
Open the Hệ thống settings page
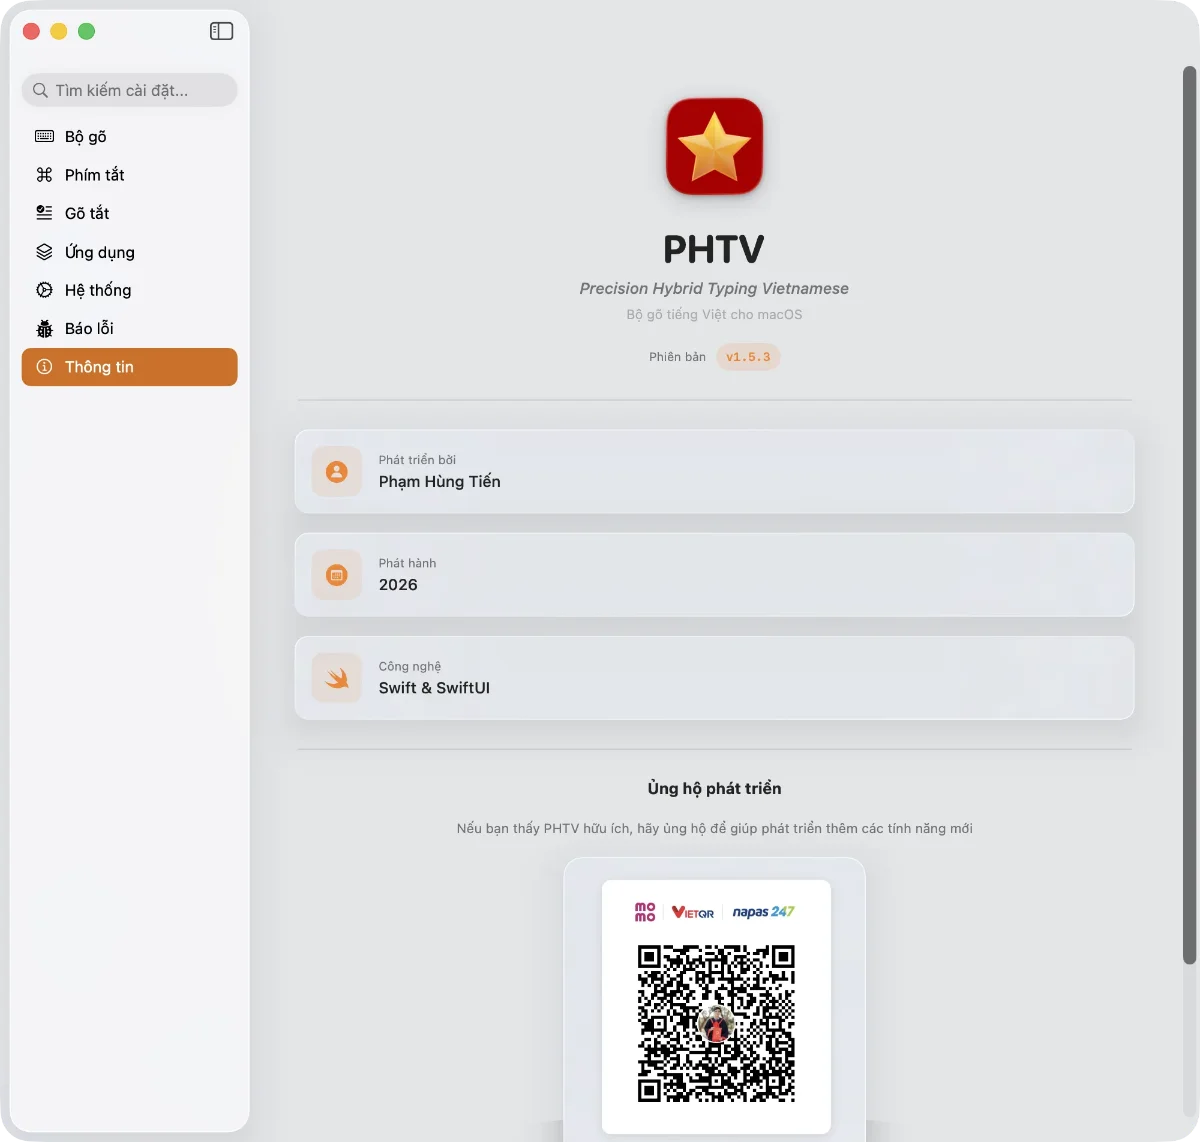click(x=98, y=290)
